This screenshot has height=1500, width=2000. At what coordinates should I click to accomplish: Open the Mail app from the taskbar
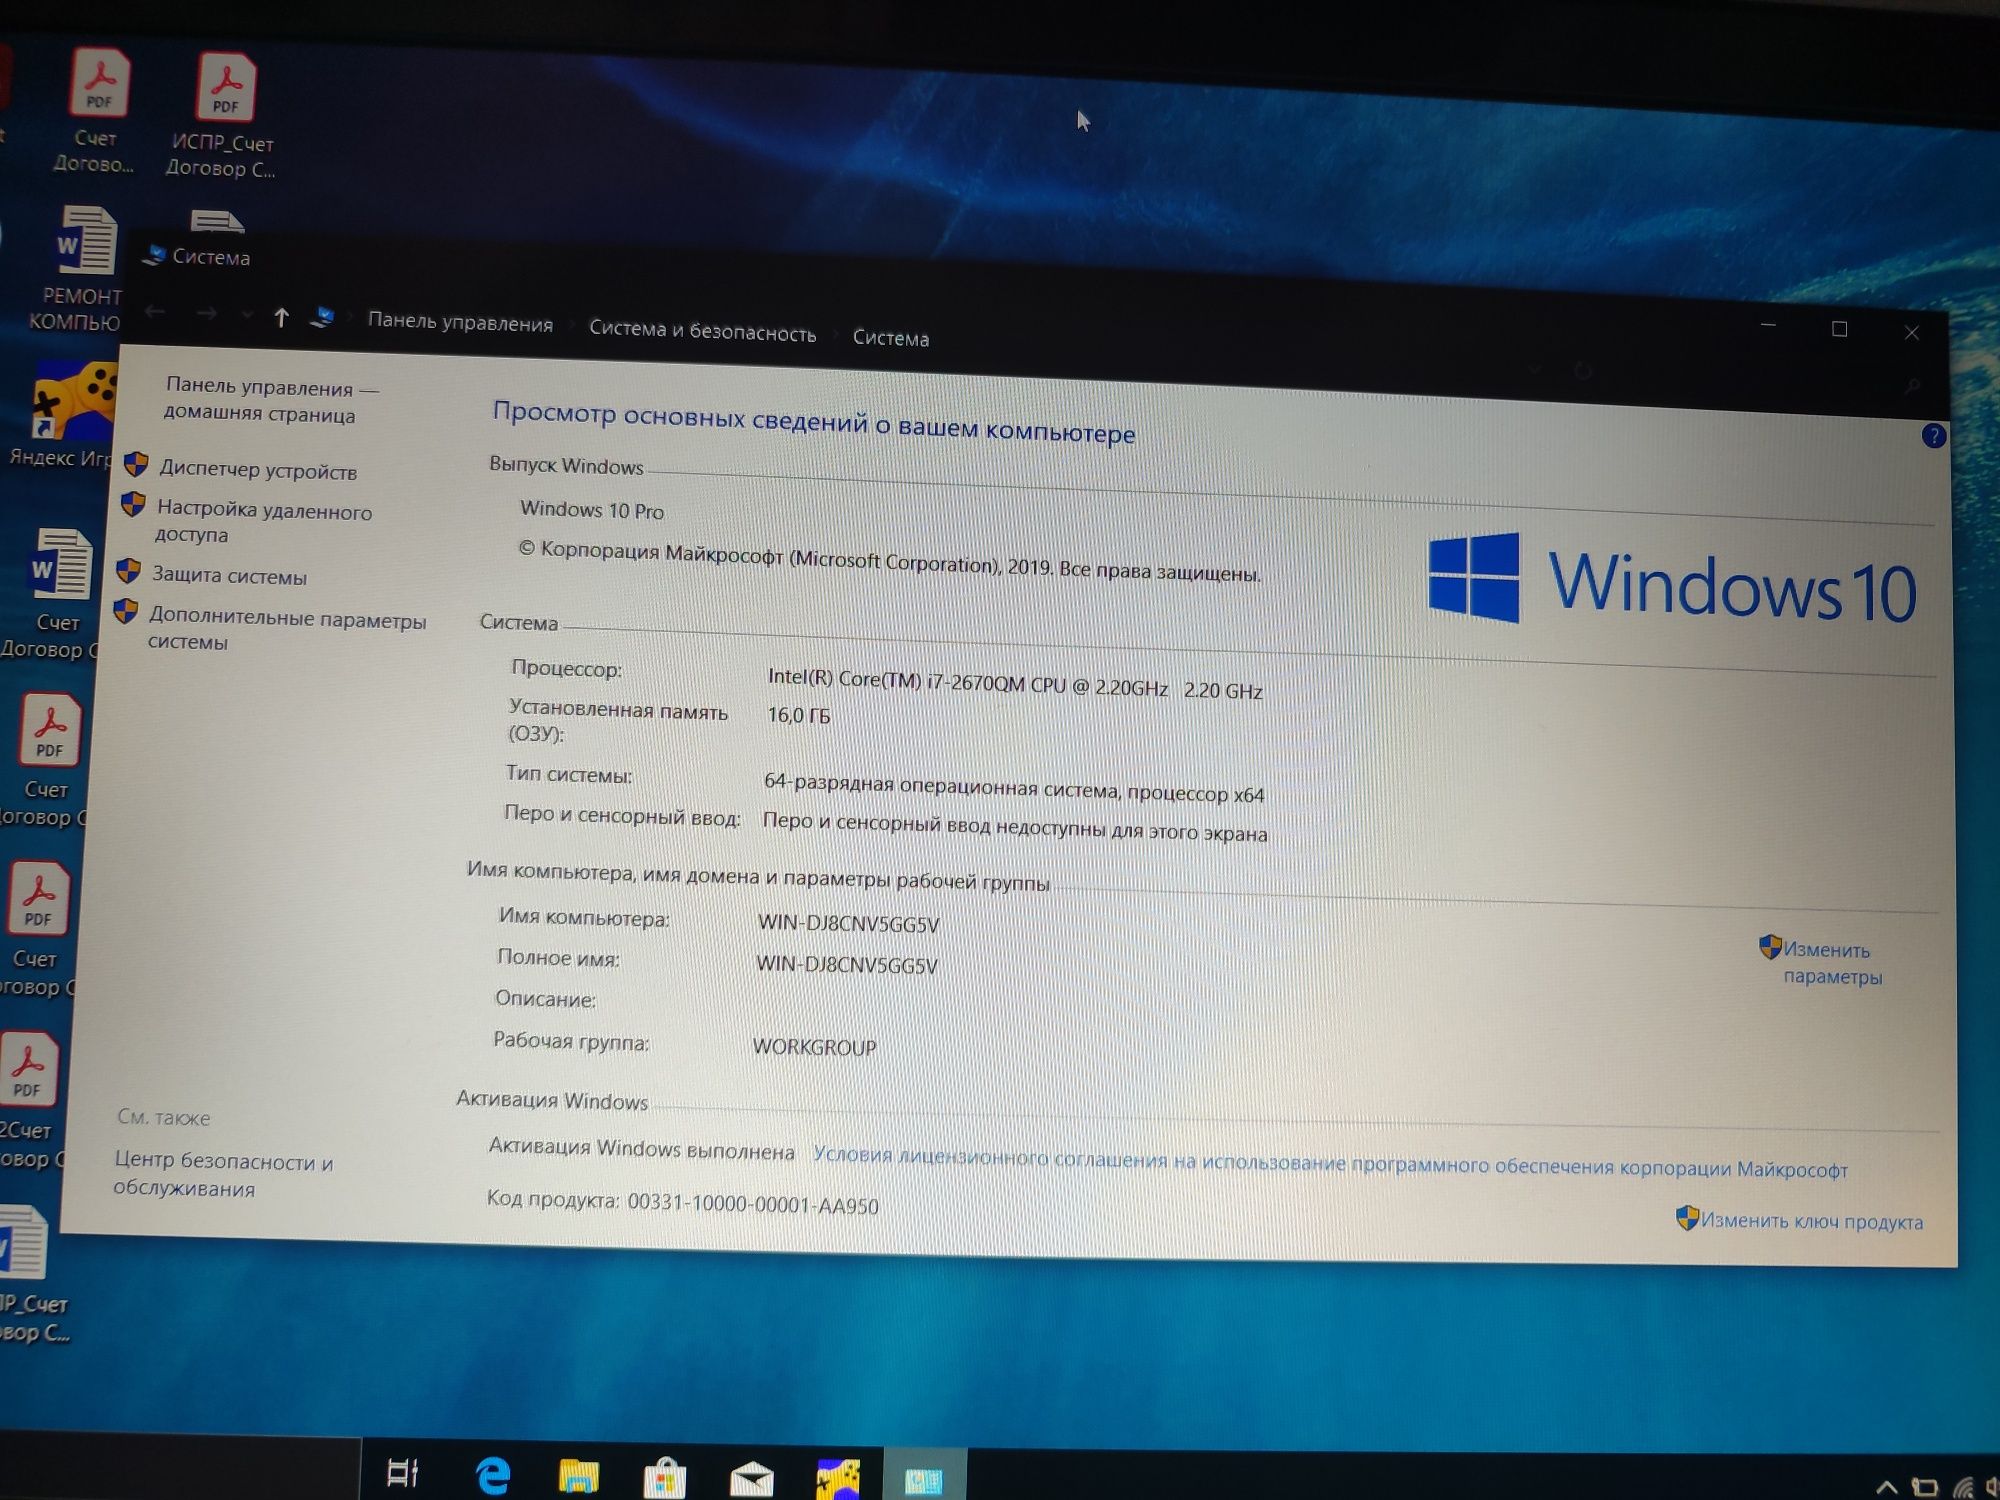(x=751, y=1478)
